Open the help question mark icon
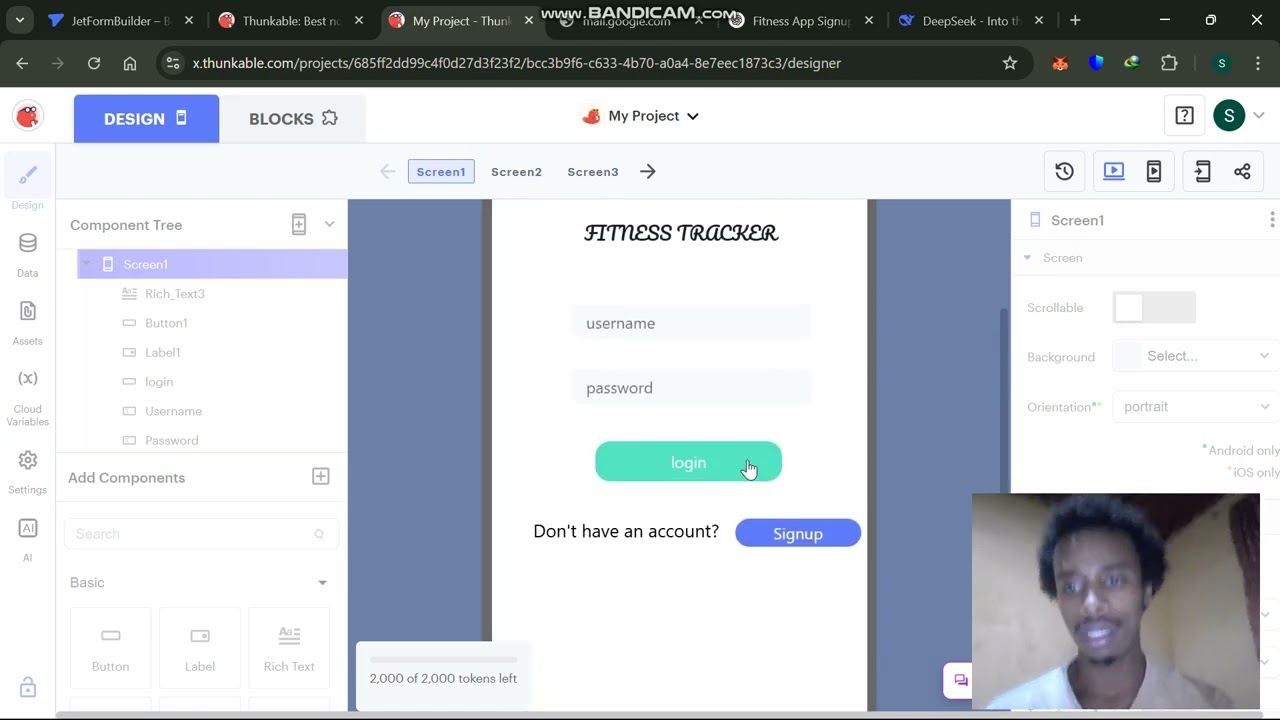Image resolution: width=1280 pixels, height=720 pixels. [x=1184, y=116]
